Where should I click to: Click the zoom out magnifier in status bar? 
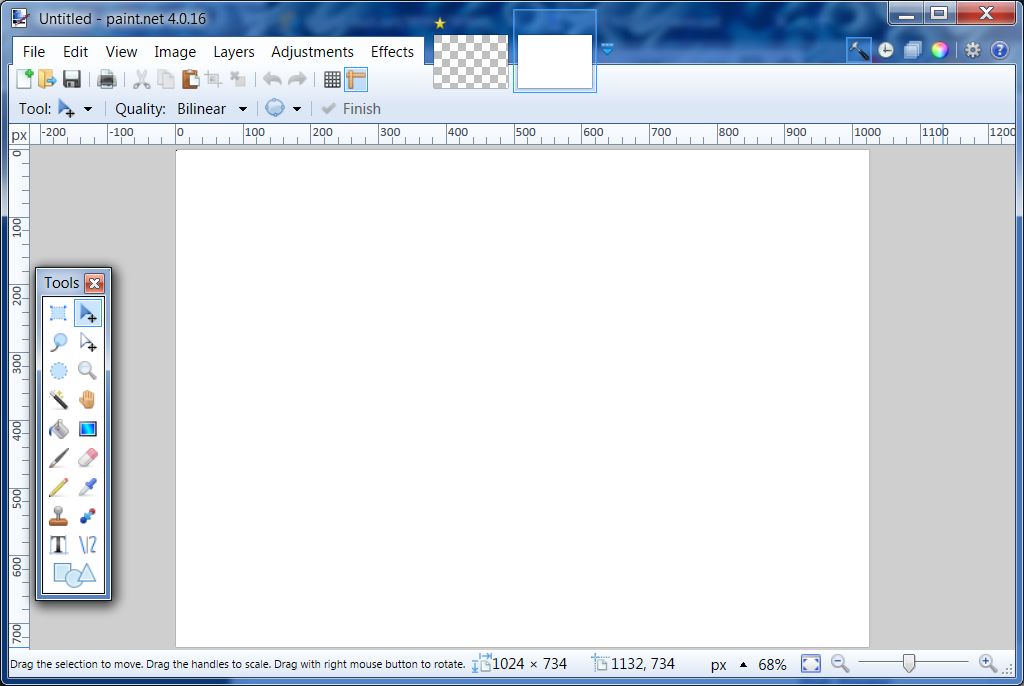click(x=840, y=664)
